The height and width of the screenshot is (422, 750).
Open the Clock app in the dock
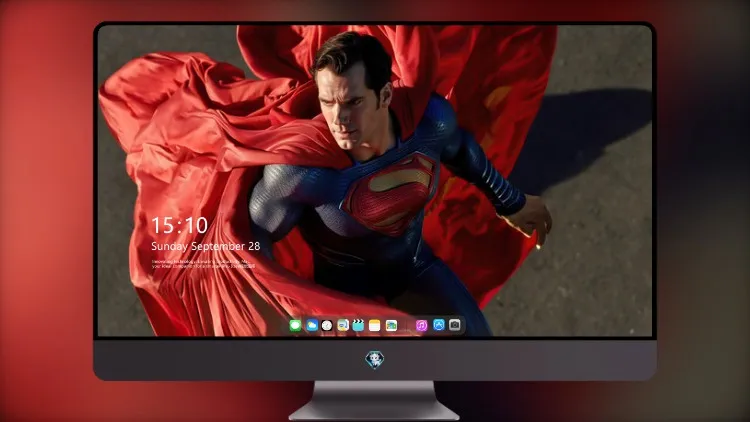pos(327,325)
